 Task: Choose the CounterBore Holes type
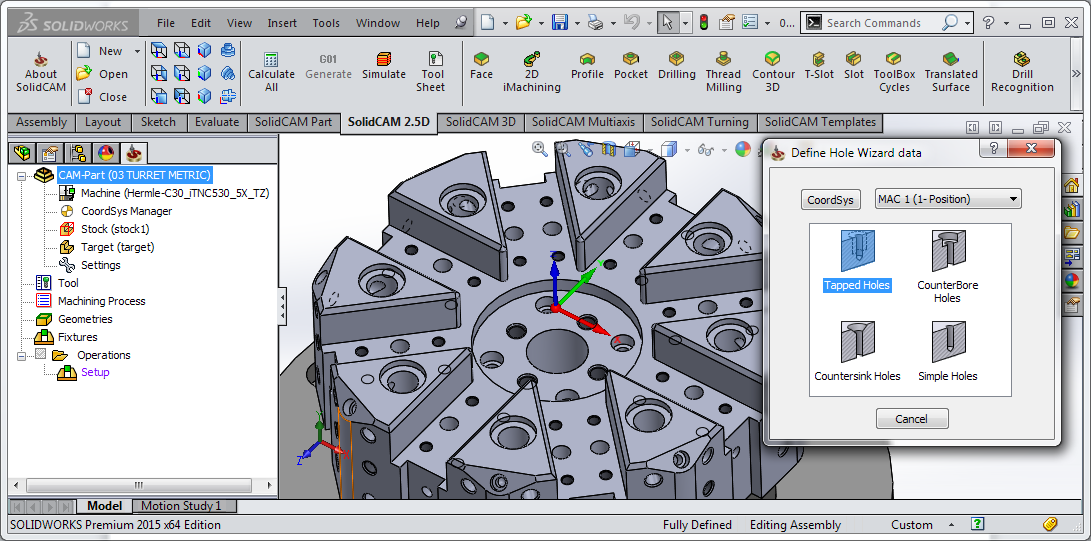click(948, 266)
